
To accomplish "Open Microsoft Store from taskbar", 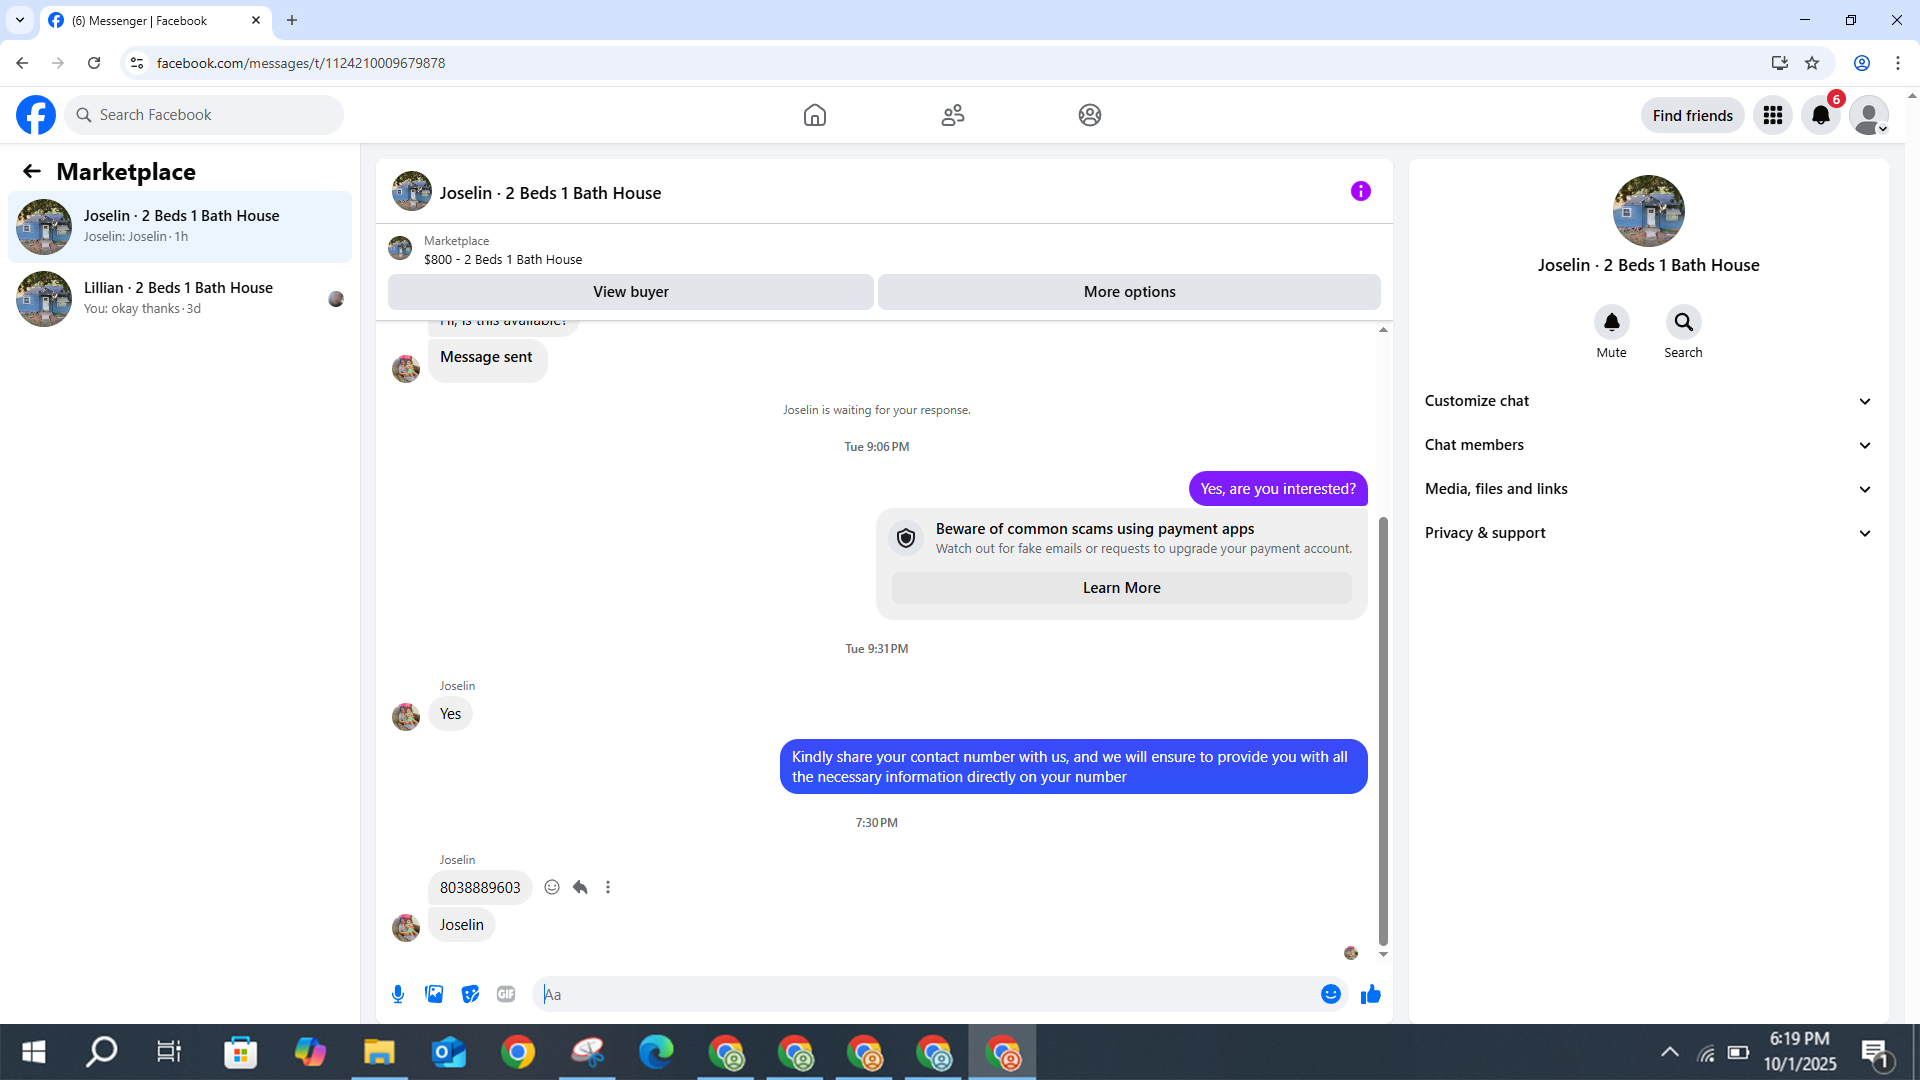I will point(241,1052).
